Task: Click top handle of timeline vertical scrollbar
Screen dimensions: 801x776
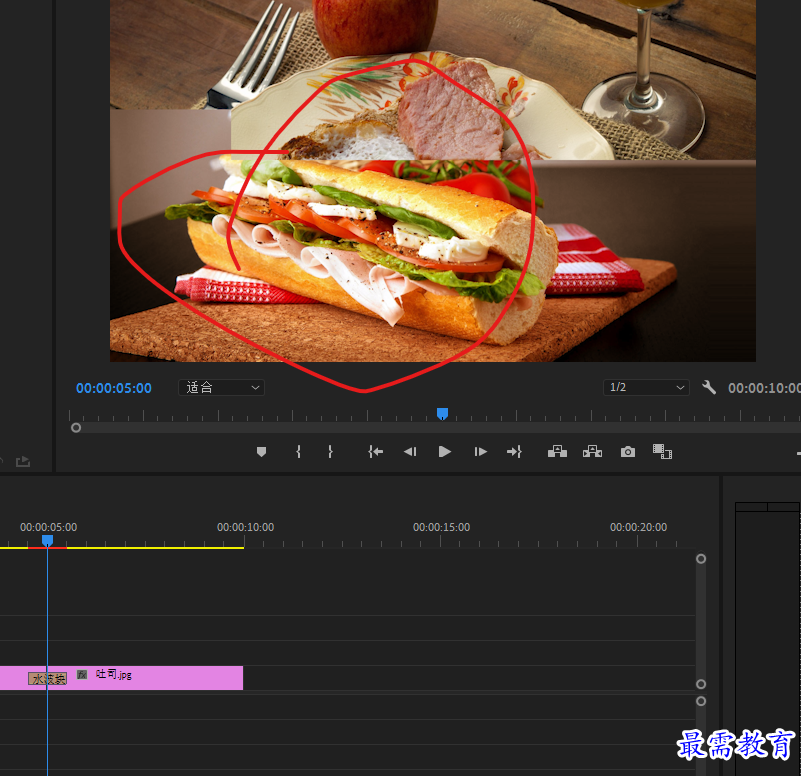Action: click(x=701, y=558)
